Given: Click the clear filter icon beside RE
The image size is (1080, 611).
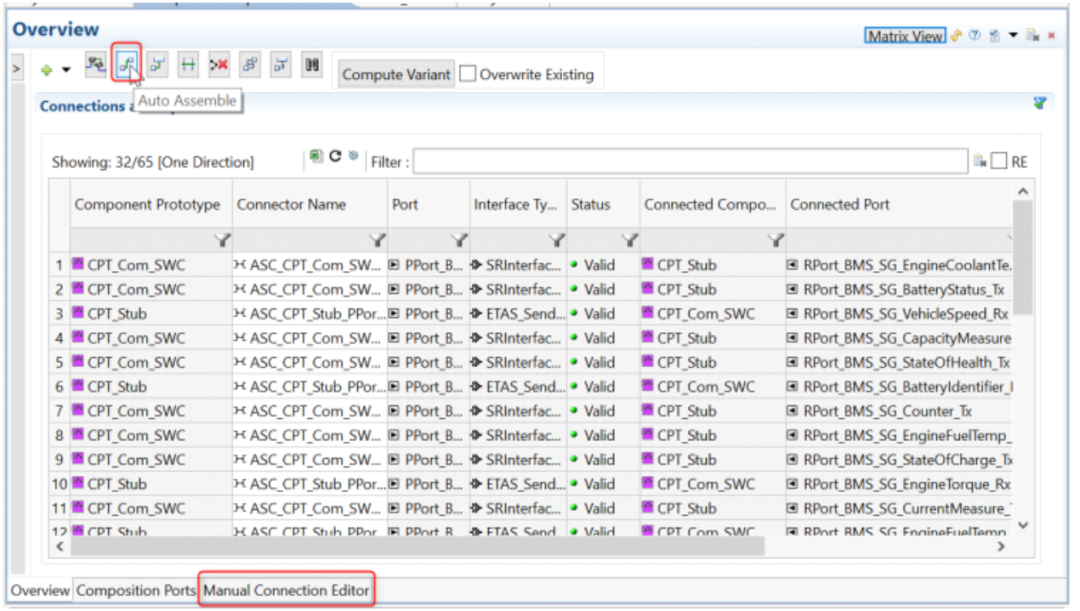Looking at the screenshot, I should [979, 162].
